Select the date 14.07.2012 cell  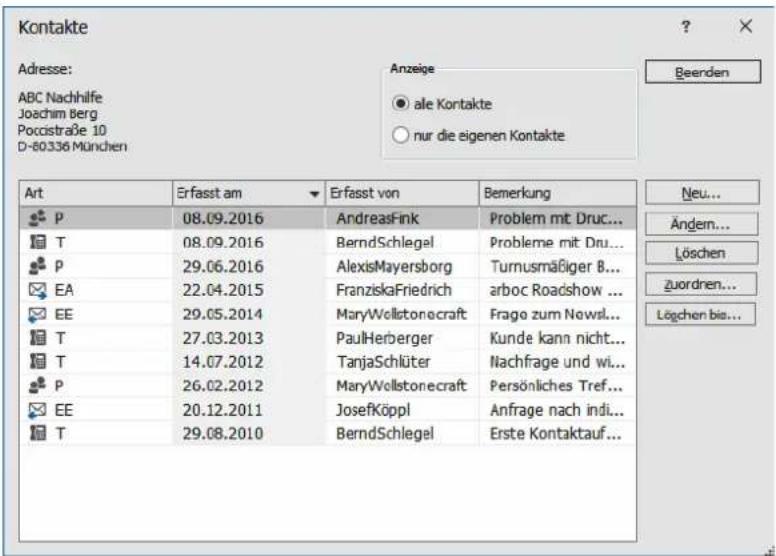[223, 362]
